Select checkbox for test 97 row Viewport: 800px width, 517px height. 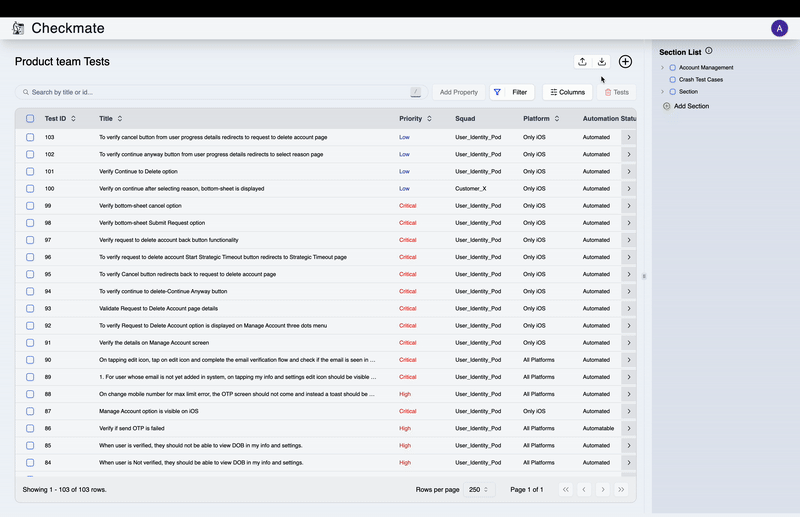30,240
